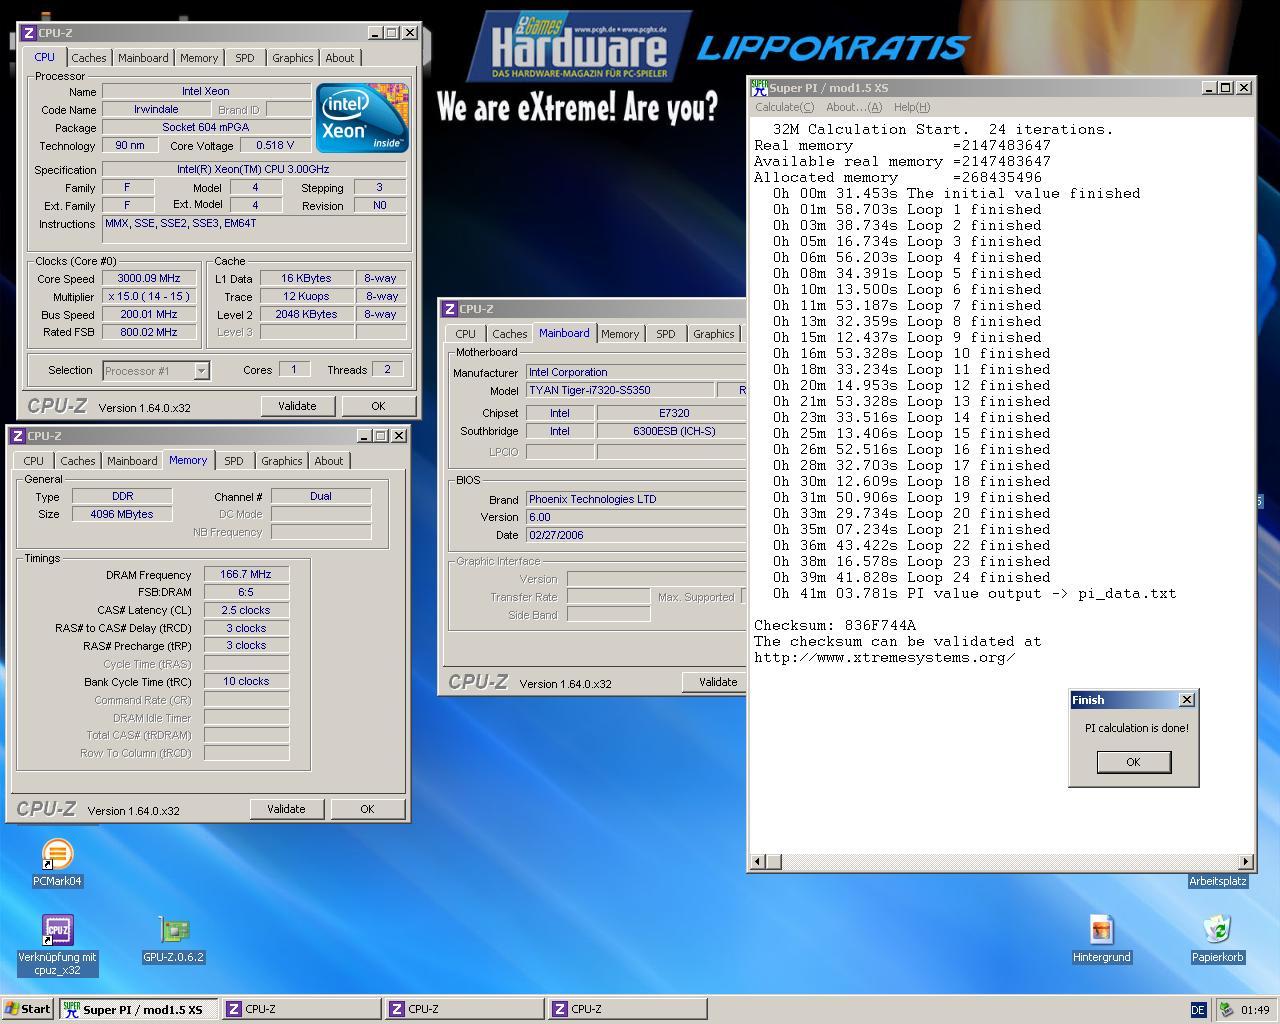
Task: Select the second CPU-Z taskbar button
Action: coord(464,1009)
